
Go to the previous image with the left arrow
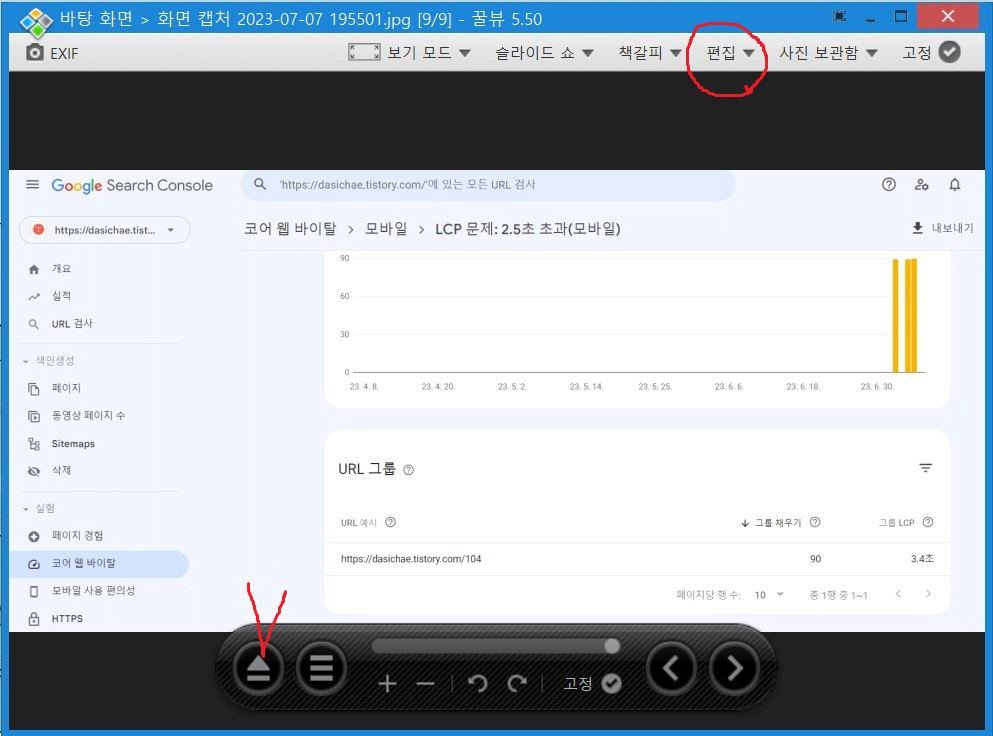click(x=671, y=668)
